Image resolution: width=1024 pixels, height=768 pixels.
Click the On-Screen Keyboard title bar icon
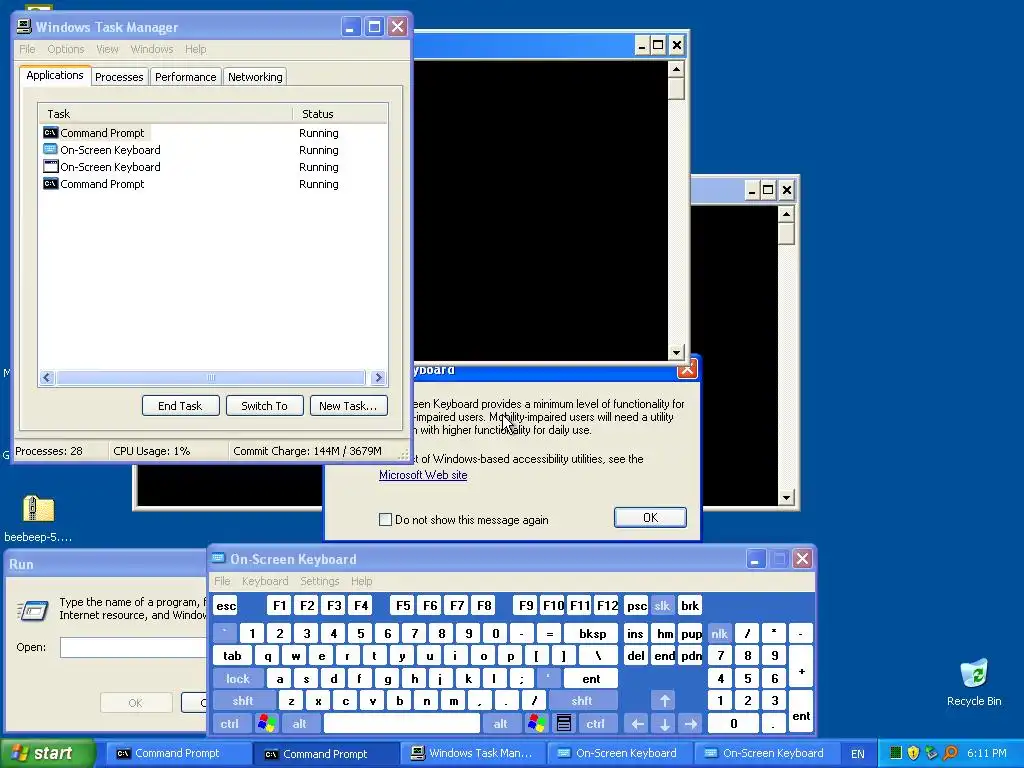[219, 559]
